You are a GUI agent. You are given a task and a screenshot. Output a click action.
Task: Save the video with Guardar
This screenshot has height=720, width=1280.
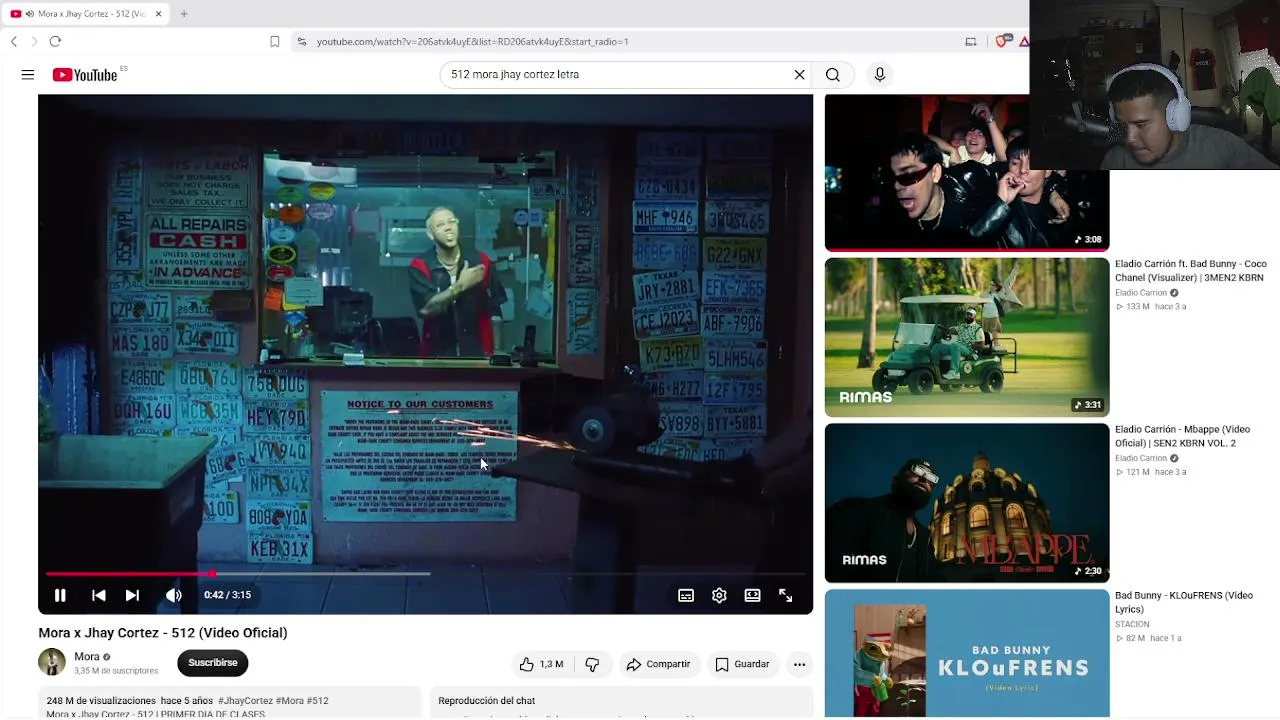[742, 664]
